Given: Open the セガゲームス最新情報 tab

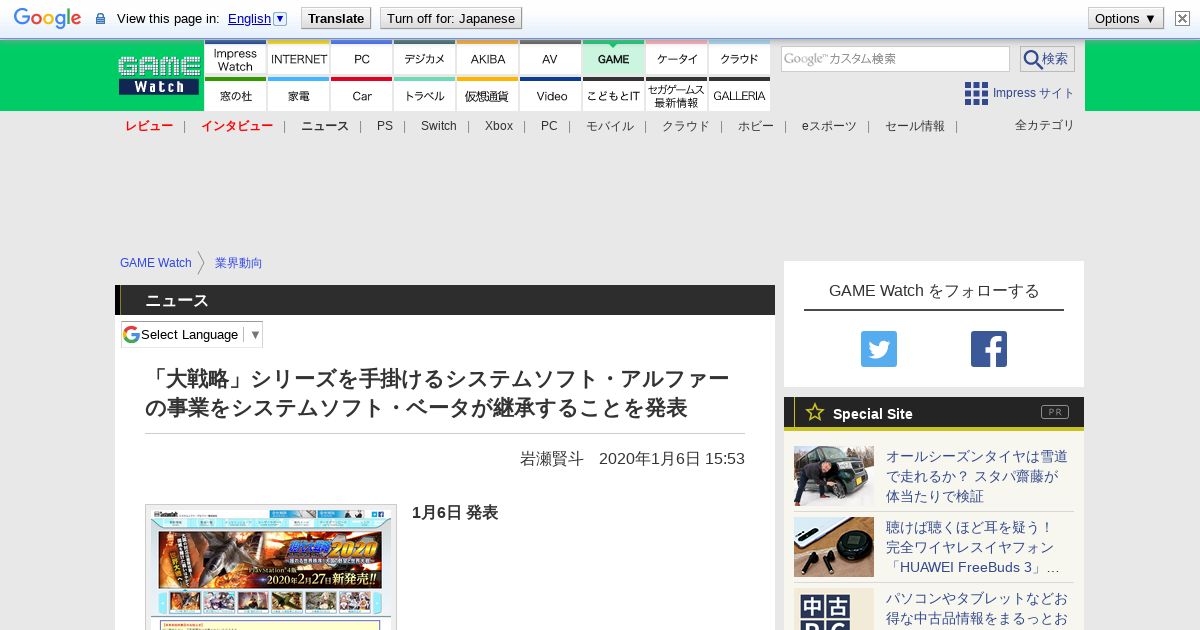Looking at the screenshot, I should 676,95.
